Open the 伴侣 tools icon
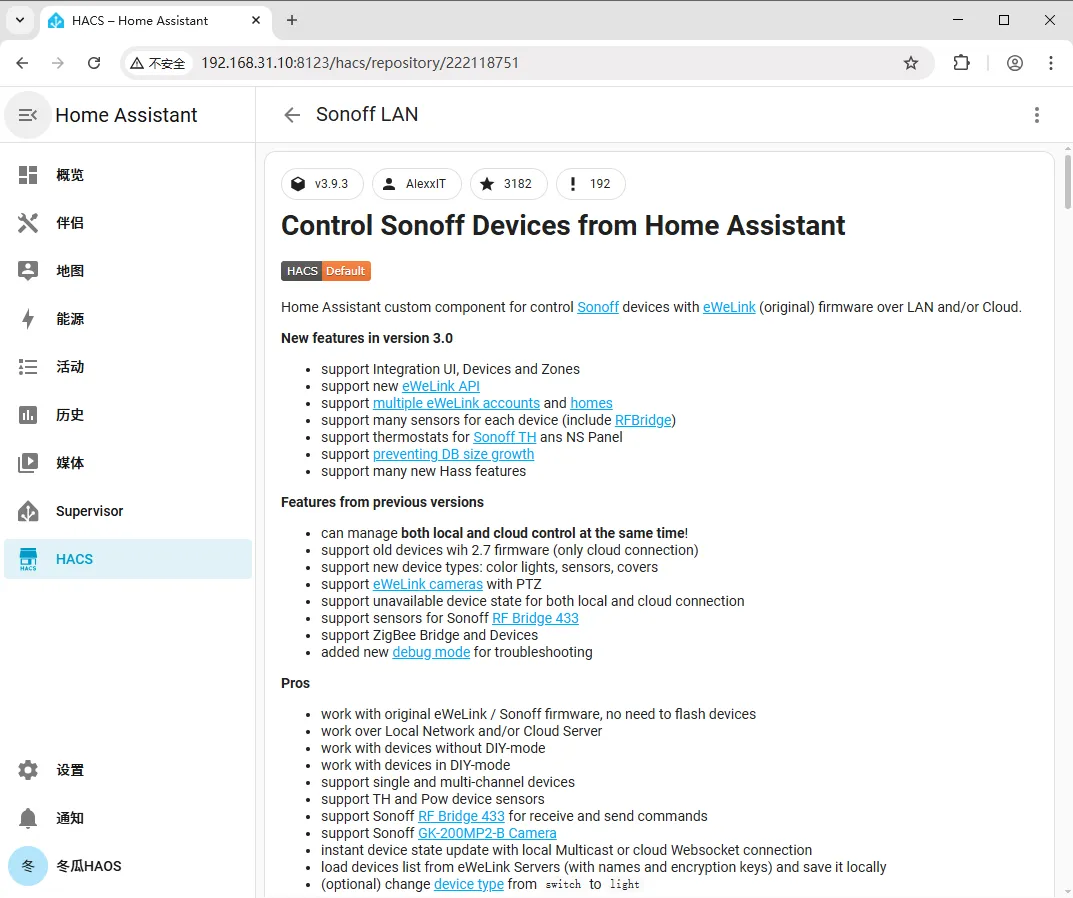The image size is (1073, 898). (27, 223)
